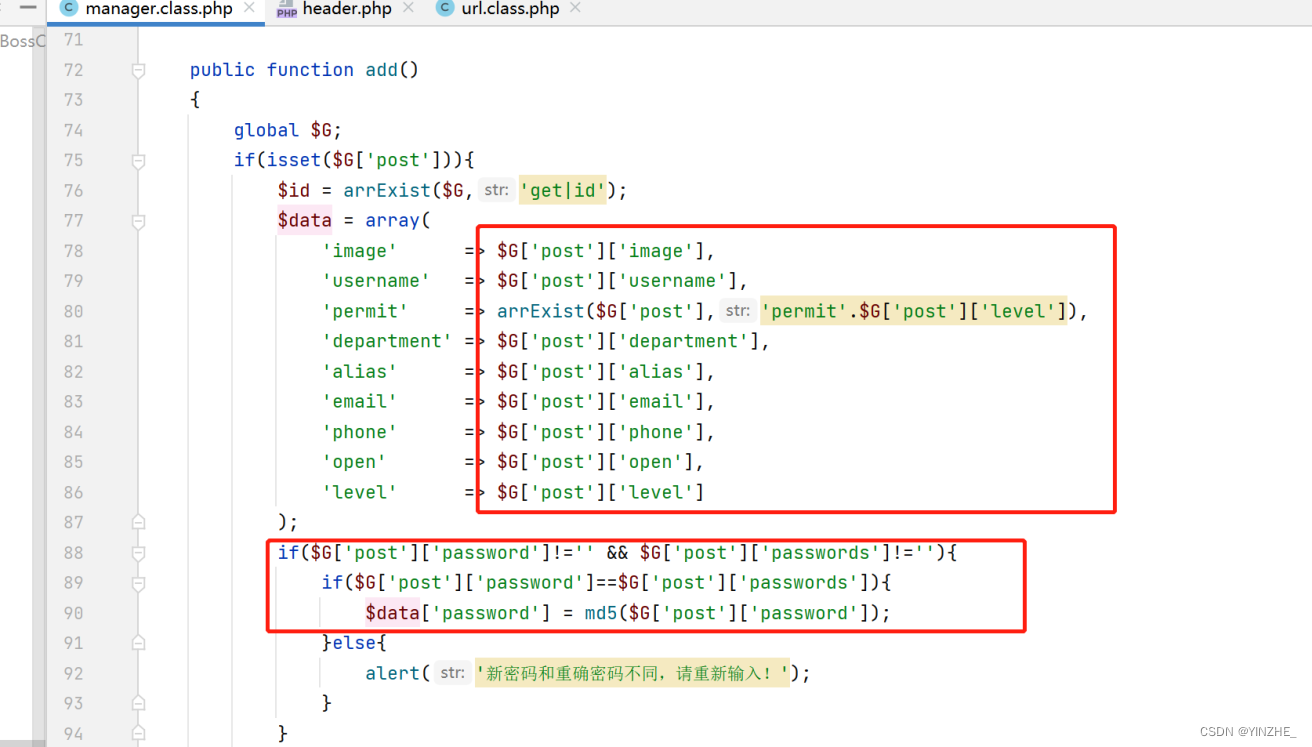Click the 'phone' array key
This screenshot has width=1312, height=747.
click(x=359, y=432)
